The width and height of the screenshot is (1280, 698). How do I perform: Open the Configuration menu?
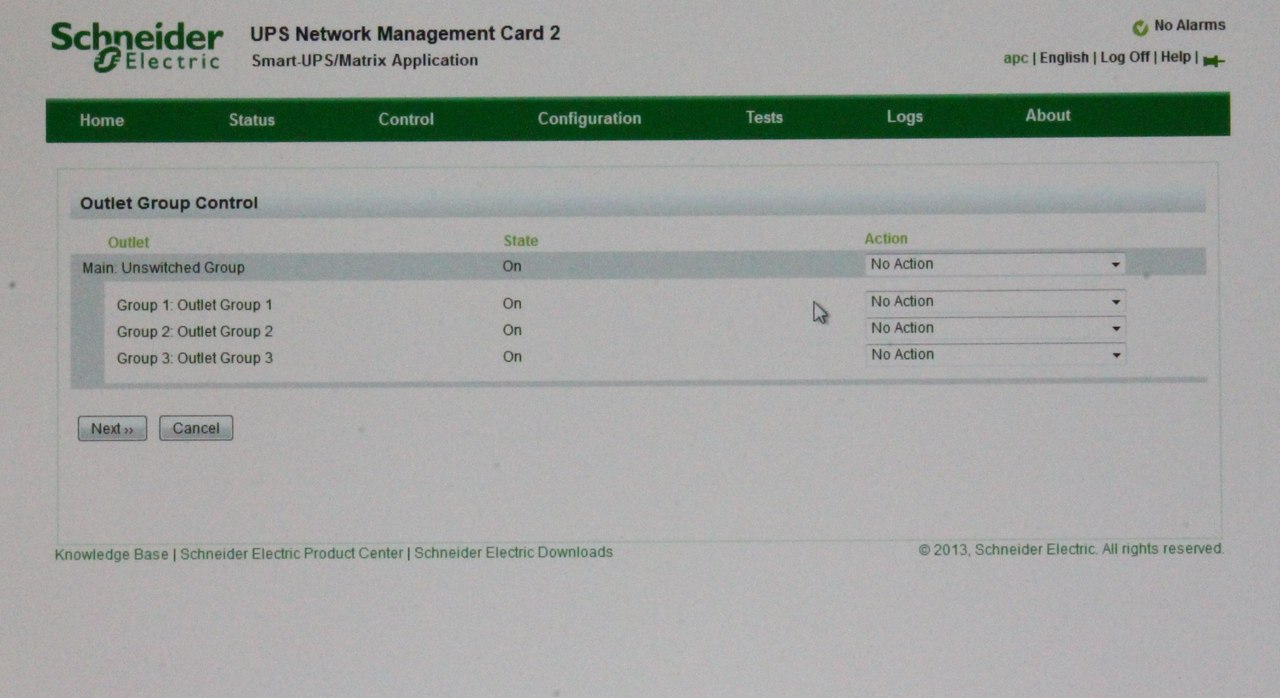pos(589,118)
